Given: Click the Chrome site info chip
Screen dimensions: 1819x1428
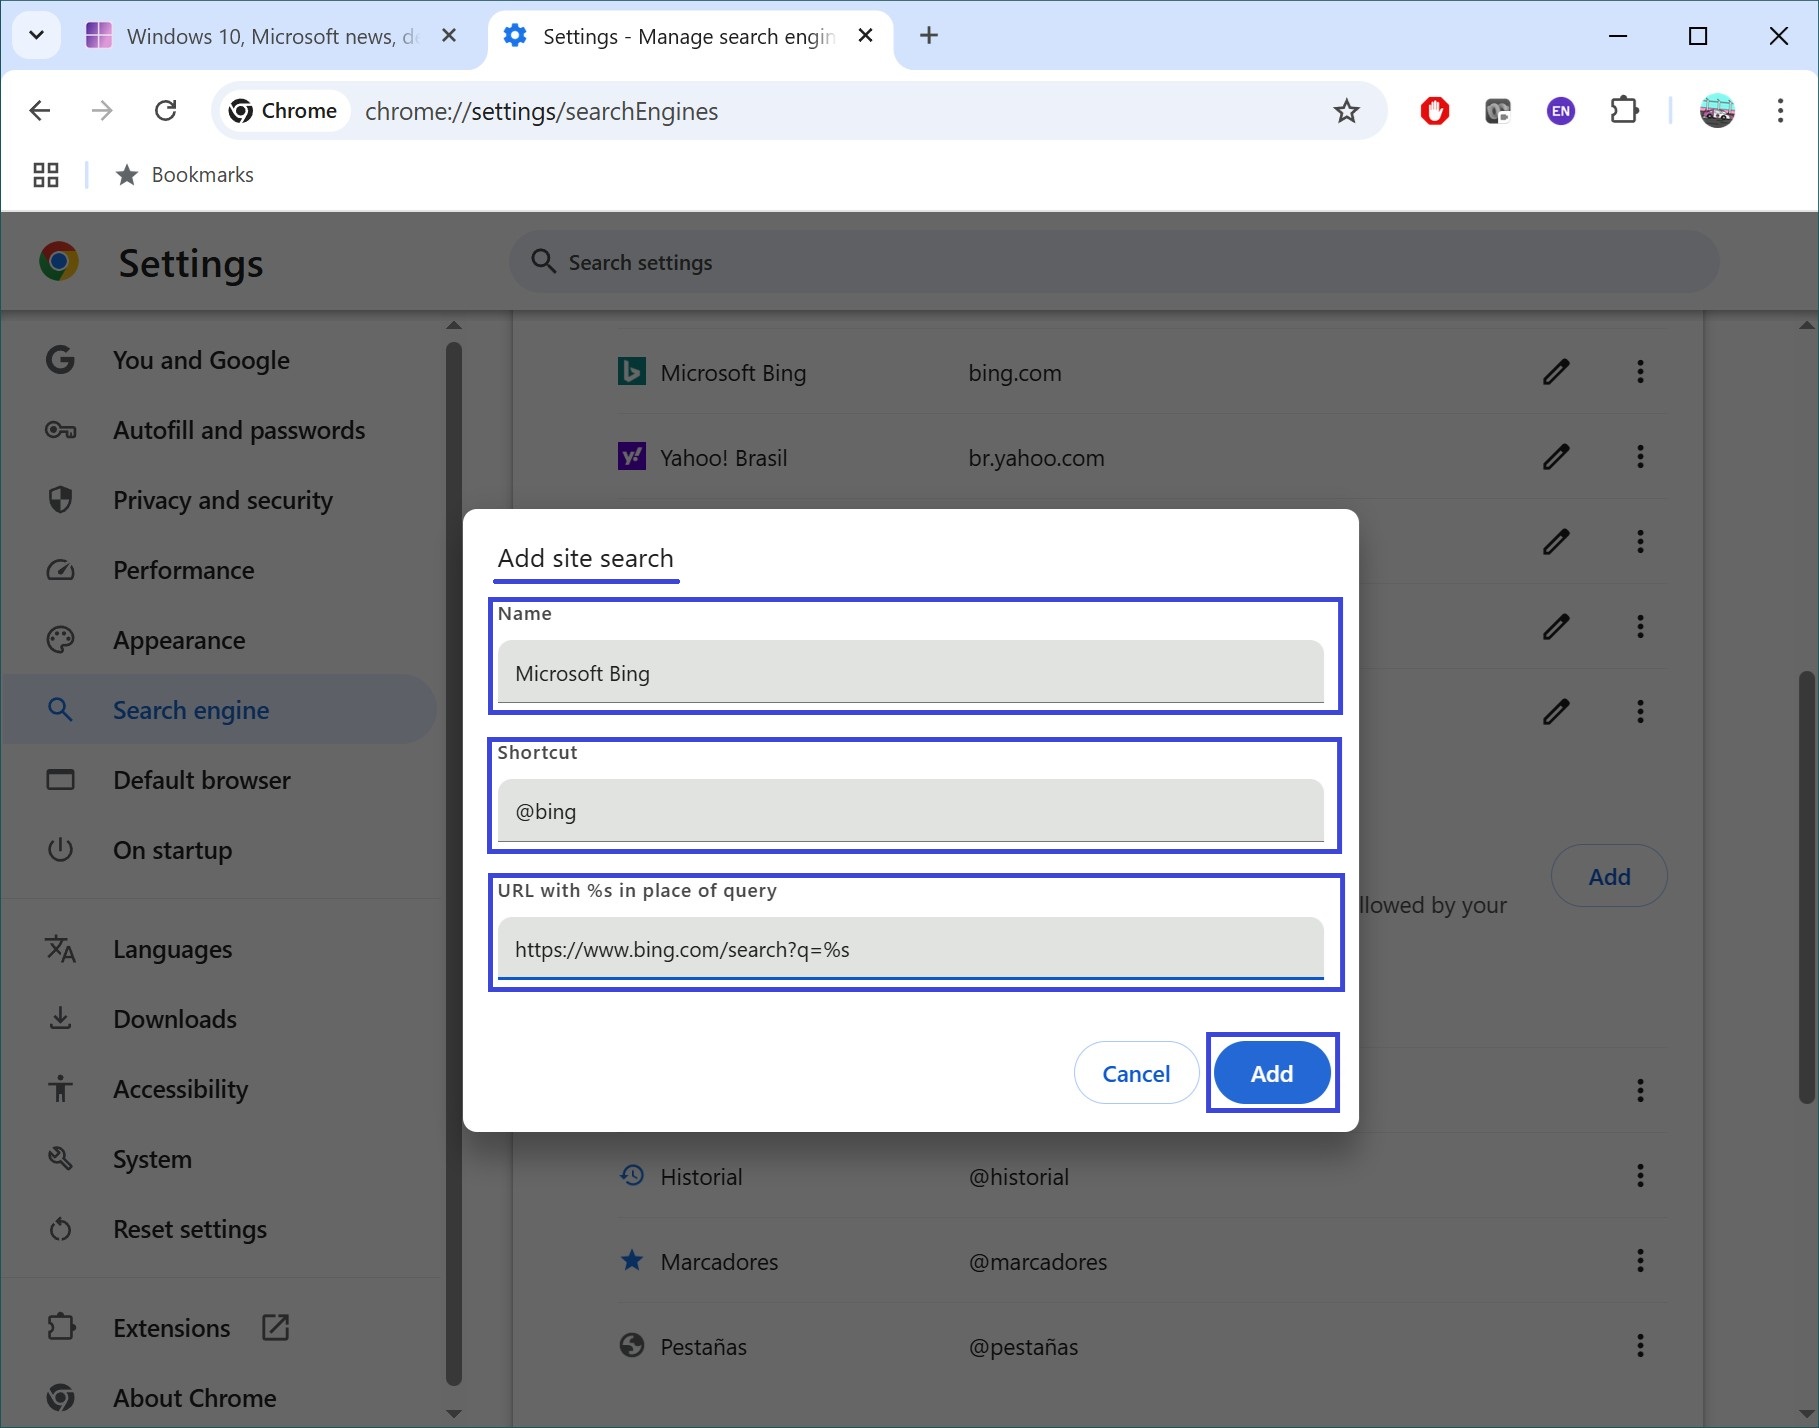Looking at the screenshot, I should pos(283,110).
